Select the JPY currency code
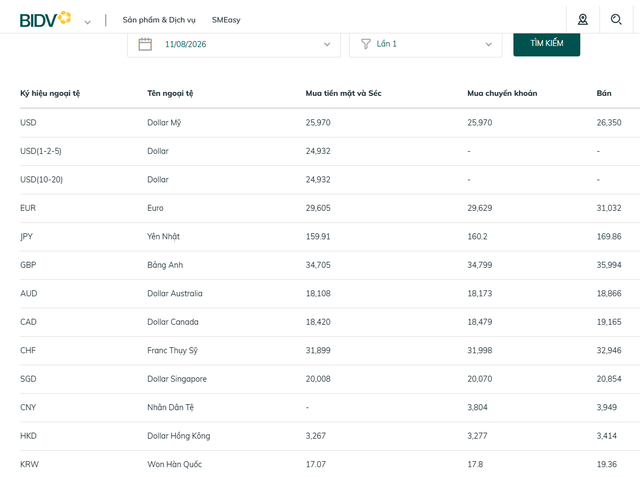640x477 pixels. pos(26,237)
